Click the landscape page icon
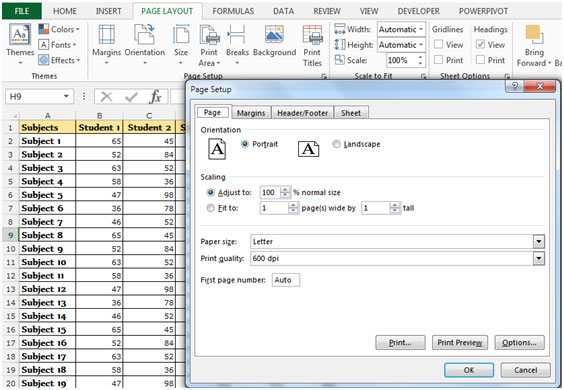 click(x=308, y=149)
